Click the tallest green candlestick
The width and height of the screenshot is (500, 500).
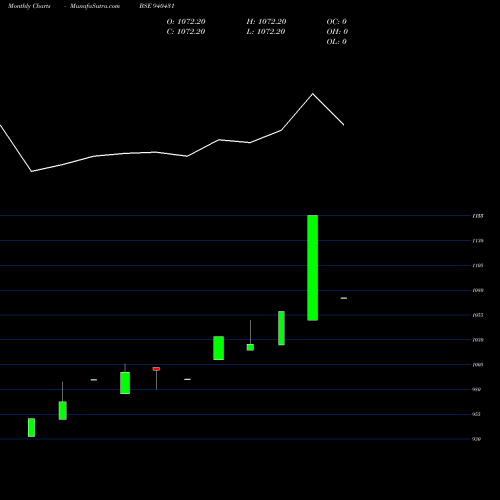[313, 268]
